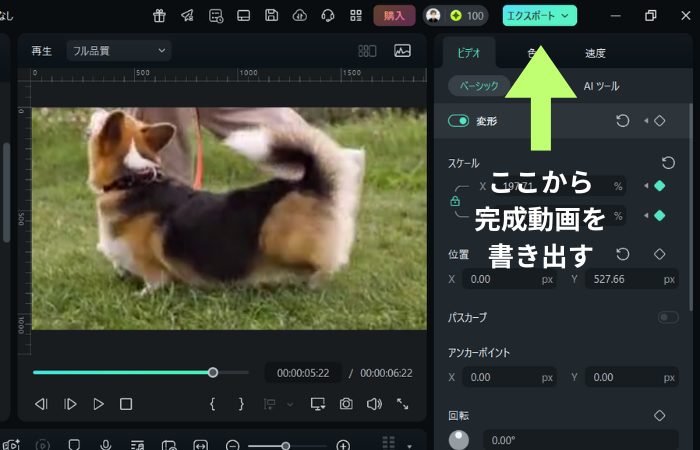The width and height of the screenshot is (700, 450).
Task: Add keyframe for 位置 position
Action: pyautogui.click(x=660, y=254)
